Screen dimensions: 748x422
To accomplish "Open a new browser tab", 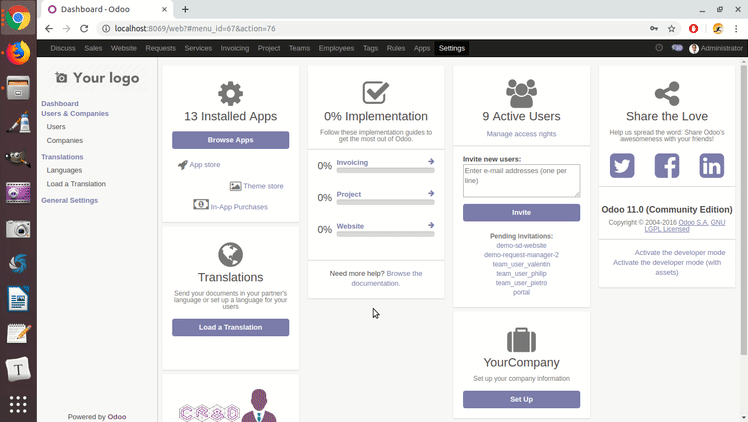I will (185, 9).
